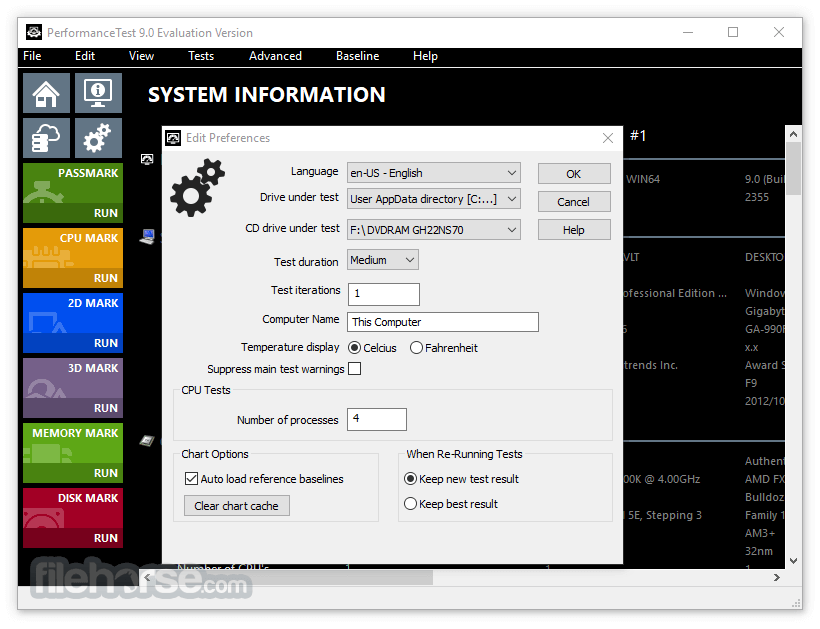820x629 pixels.
Task: Click the vertical scrollbar thumb
Action: click(x=793, y=168)
